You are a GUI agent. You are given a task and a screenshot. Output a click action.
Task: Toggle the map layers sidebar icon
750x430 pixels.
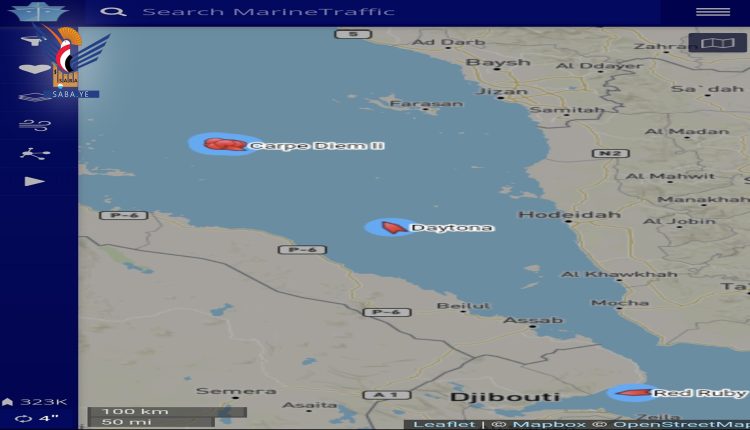pyautogui.click(x=35, y=97)
